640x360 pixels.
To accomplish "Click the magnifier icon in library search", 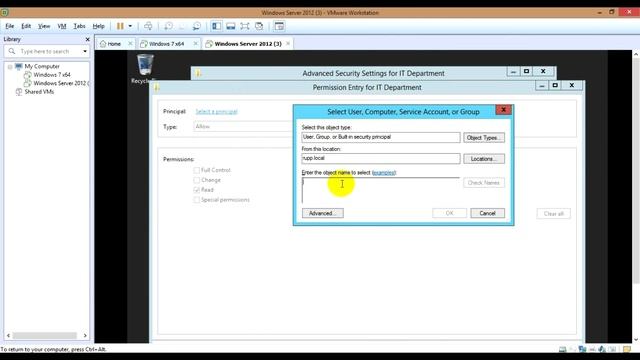I will [x=12, y=51].
